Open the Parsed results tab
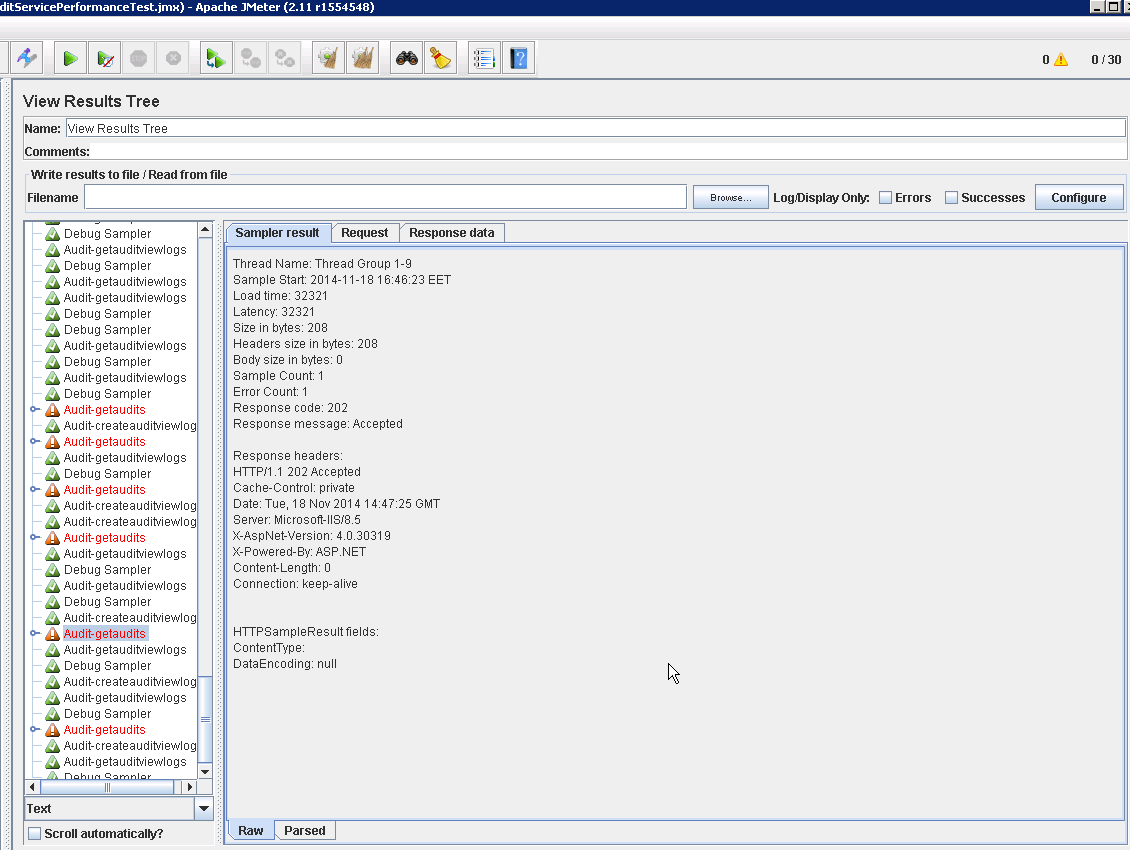This screenshot has height=850, width=1130. (305, 830)
